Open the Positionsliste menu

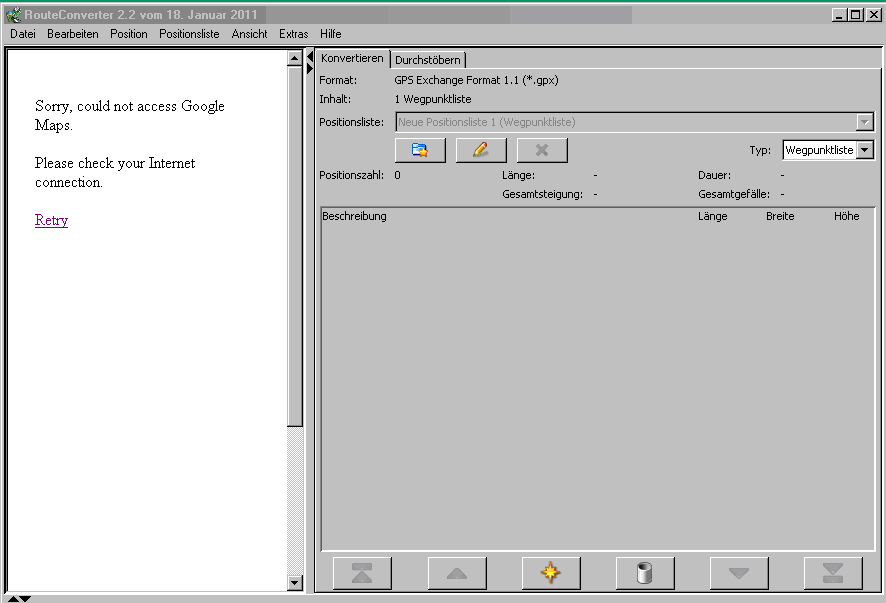(189, 34)
